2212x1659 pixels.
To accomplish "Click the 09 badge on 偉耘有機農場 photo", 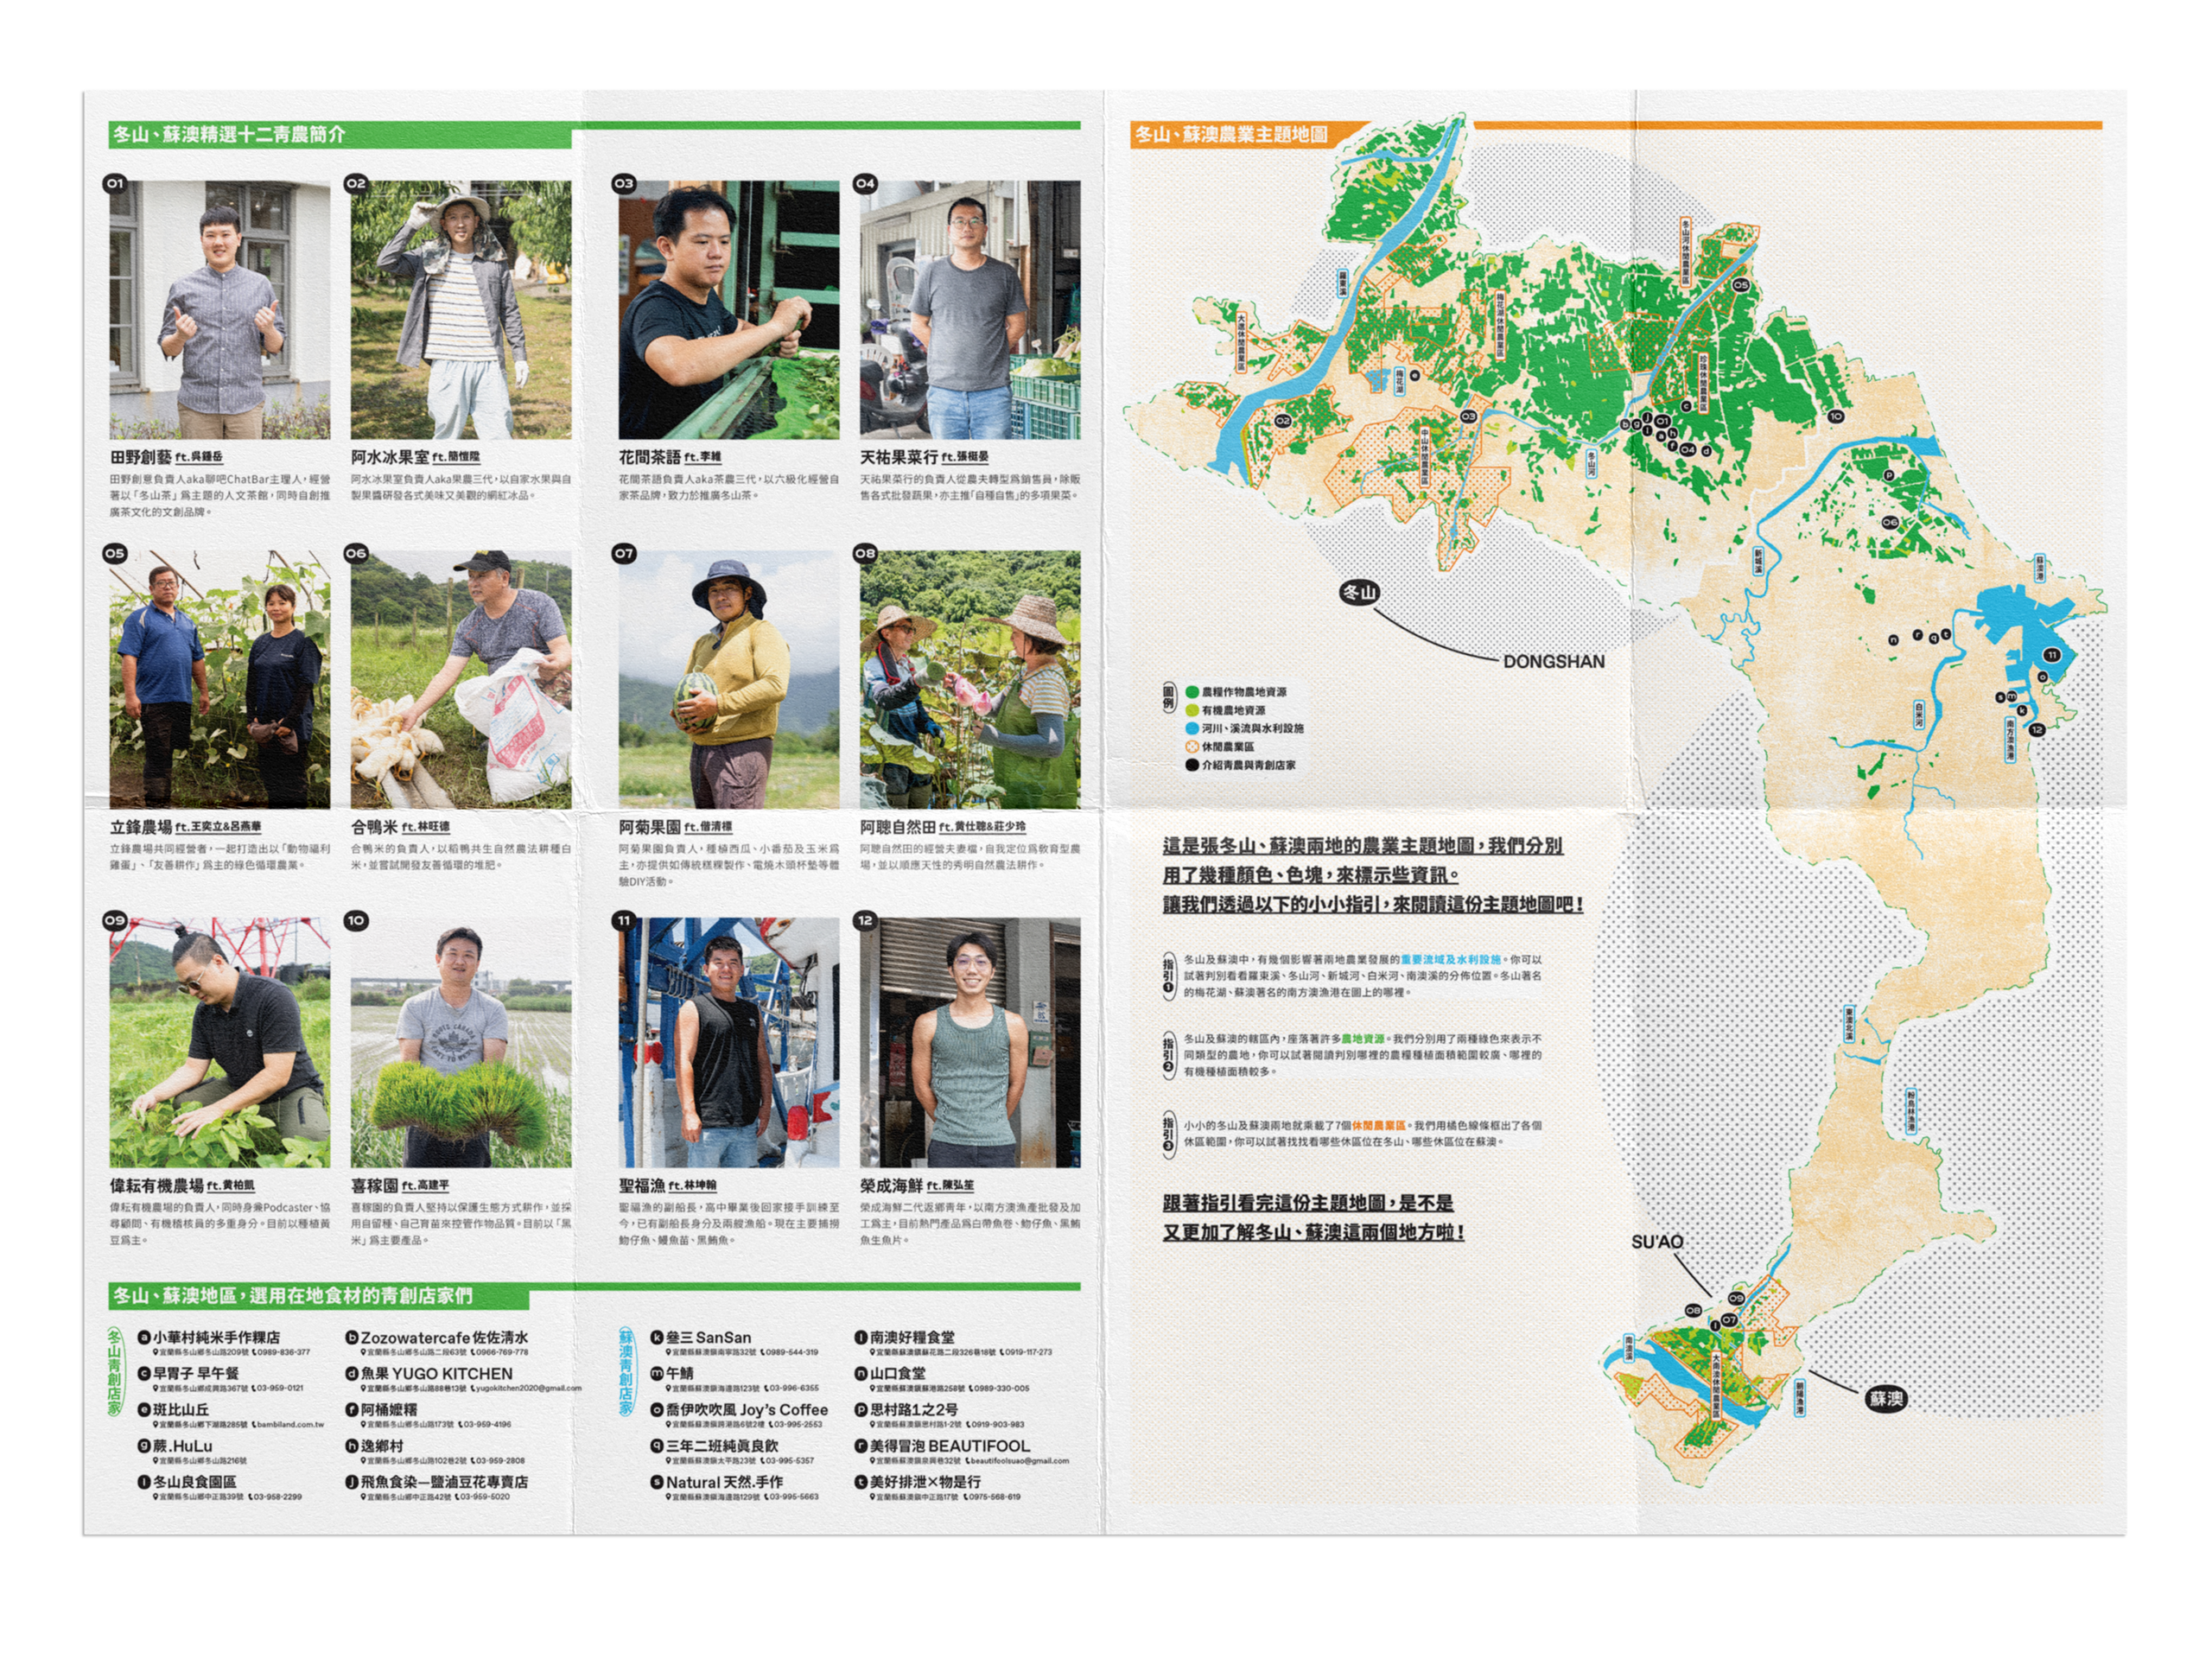I will tap(115, 920).
